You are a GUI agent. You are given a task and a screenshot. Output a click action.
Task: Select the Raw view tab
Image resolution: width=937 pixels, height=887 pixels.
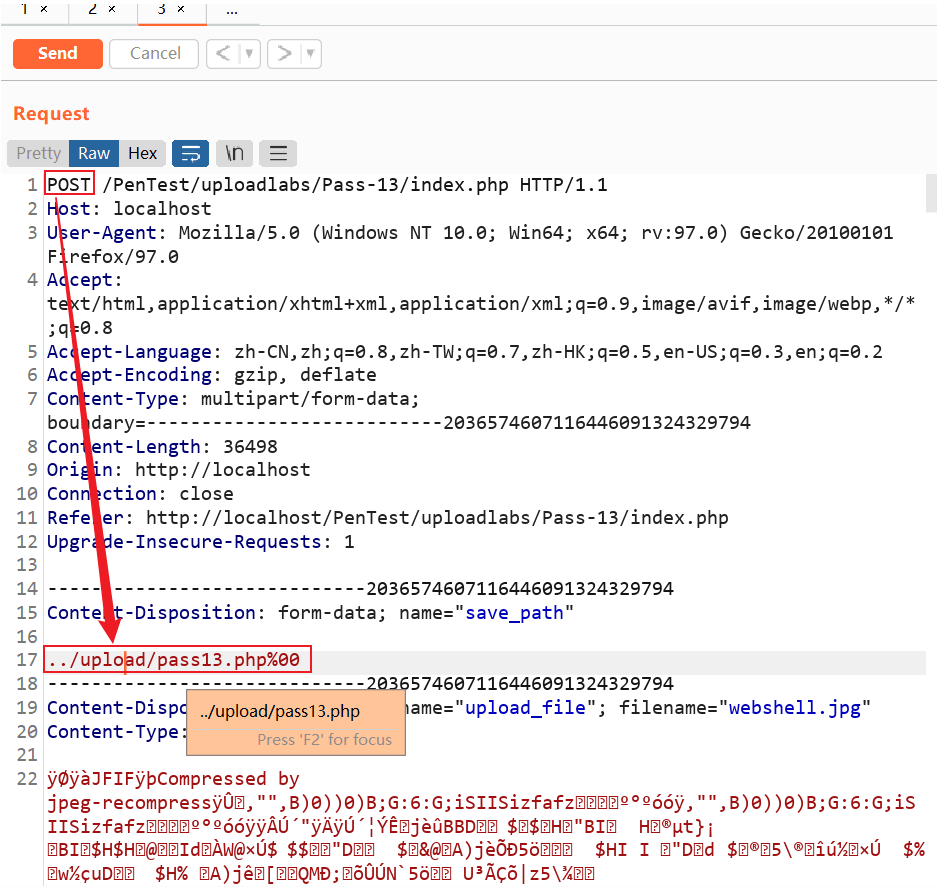tap(94, 154)
